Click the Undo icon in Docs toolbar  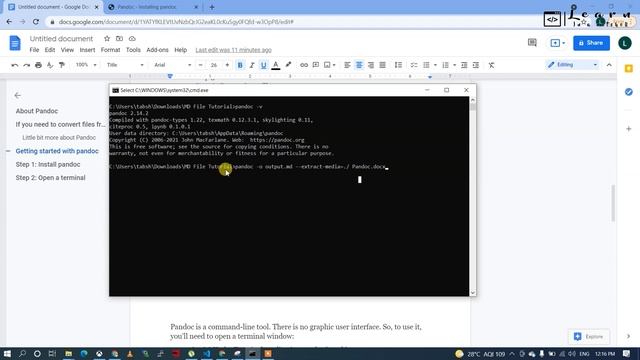click(x=15, y=65)
